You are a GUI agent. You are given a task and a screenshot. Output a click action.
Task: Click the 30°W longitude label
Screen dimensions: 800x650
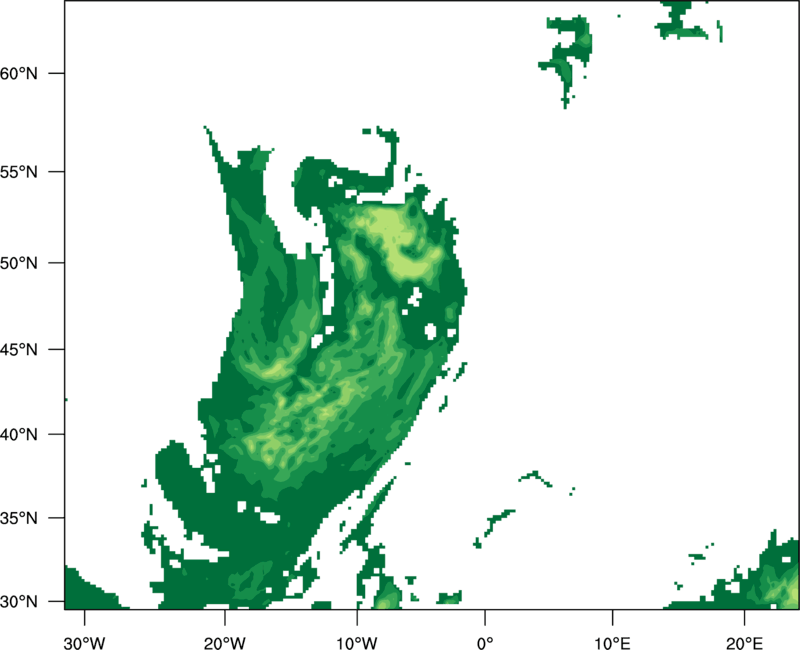click(85, 643)
